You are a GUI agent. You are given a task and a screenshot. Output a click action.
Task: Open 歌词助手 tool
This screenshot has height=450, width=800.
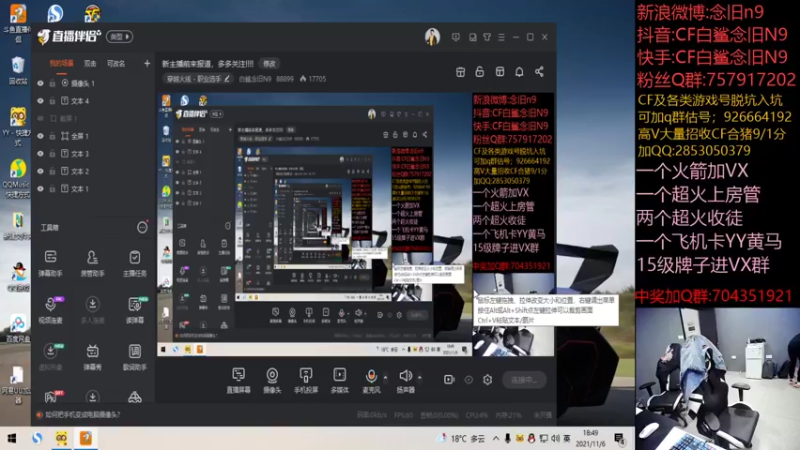tap(135, 357)
